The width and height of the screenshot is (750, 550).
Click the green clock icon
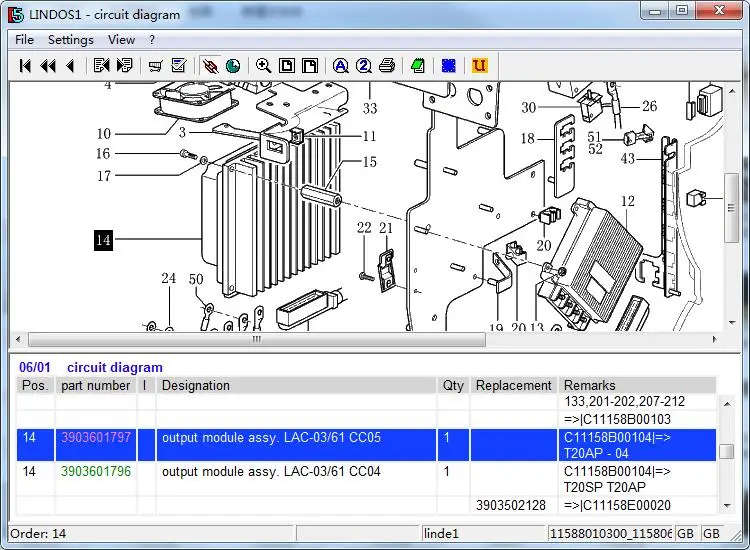point(233,66)
